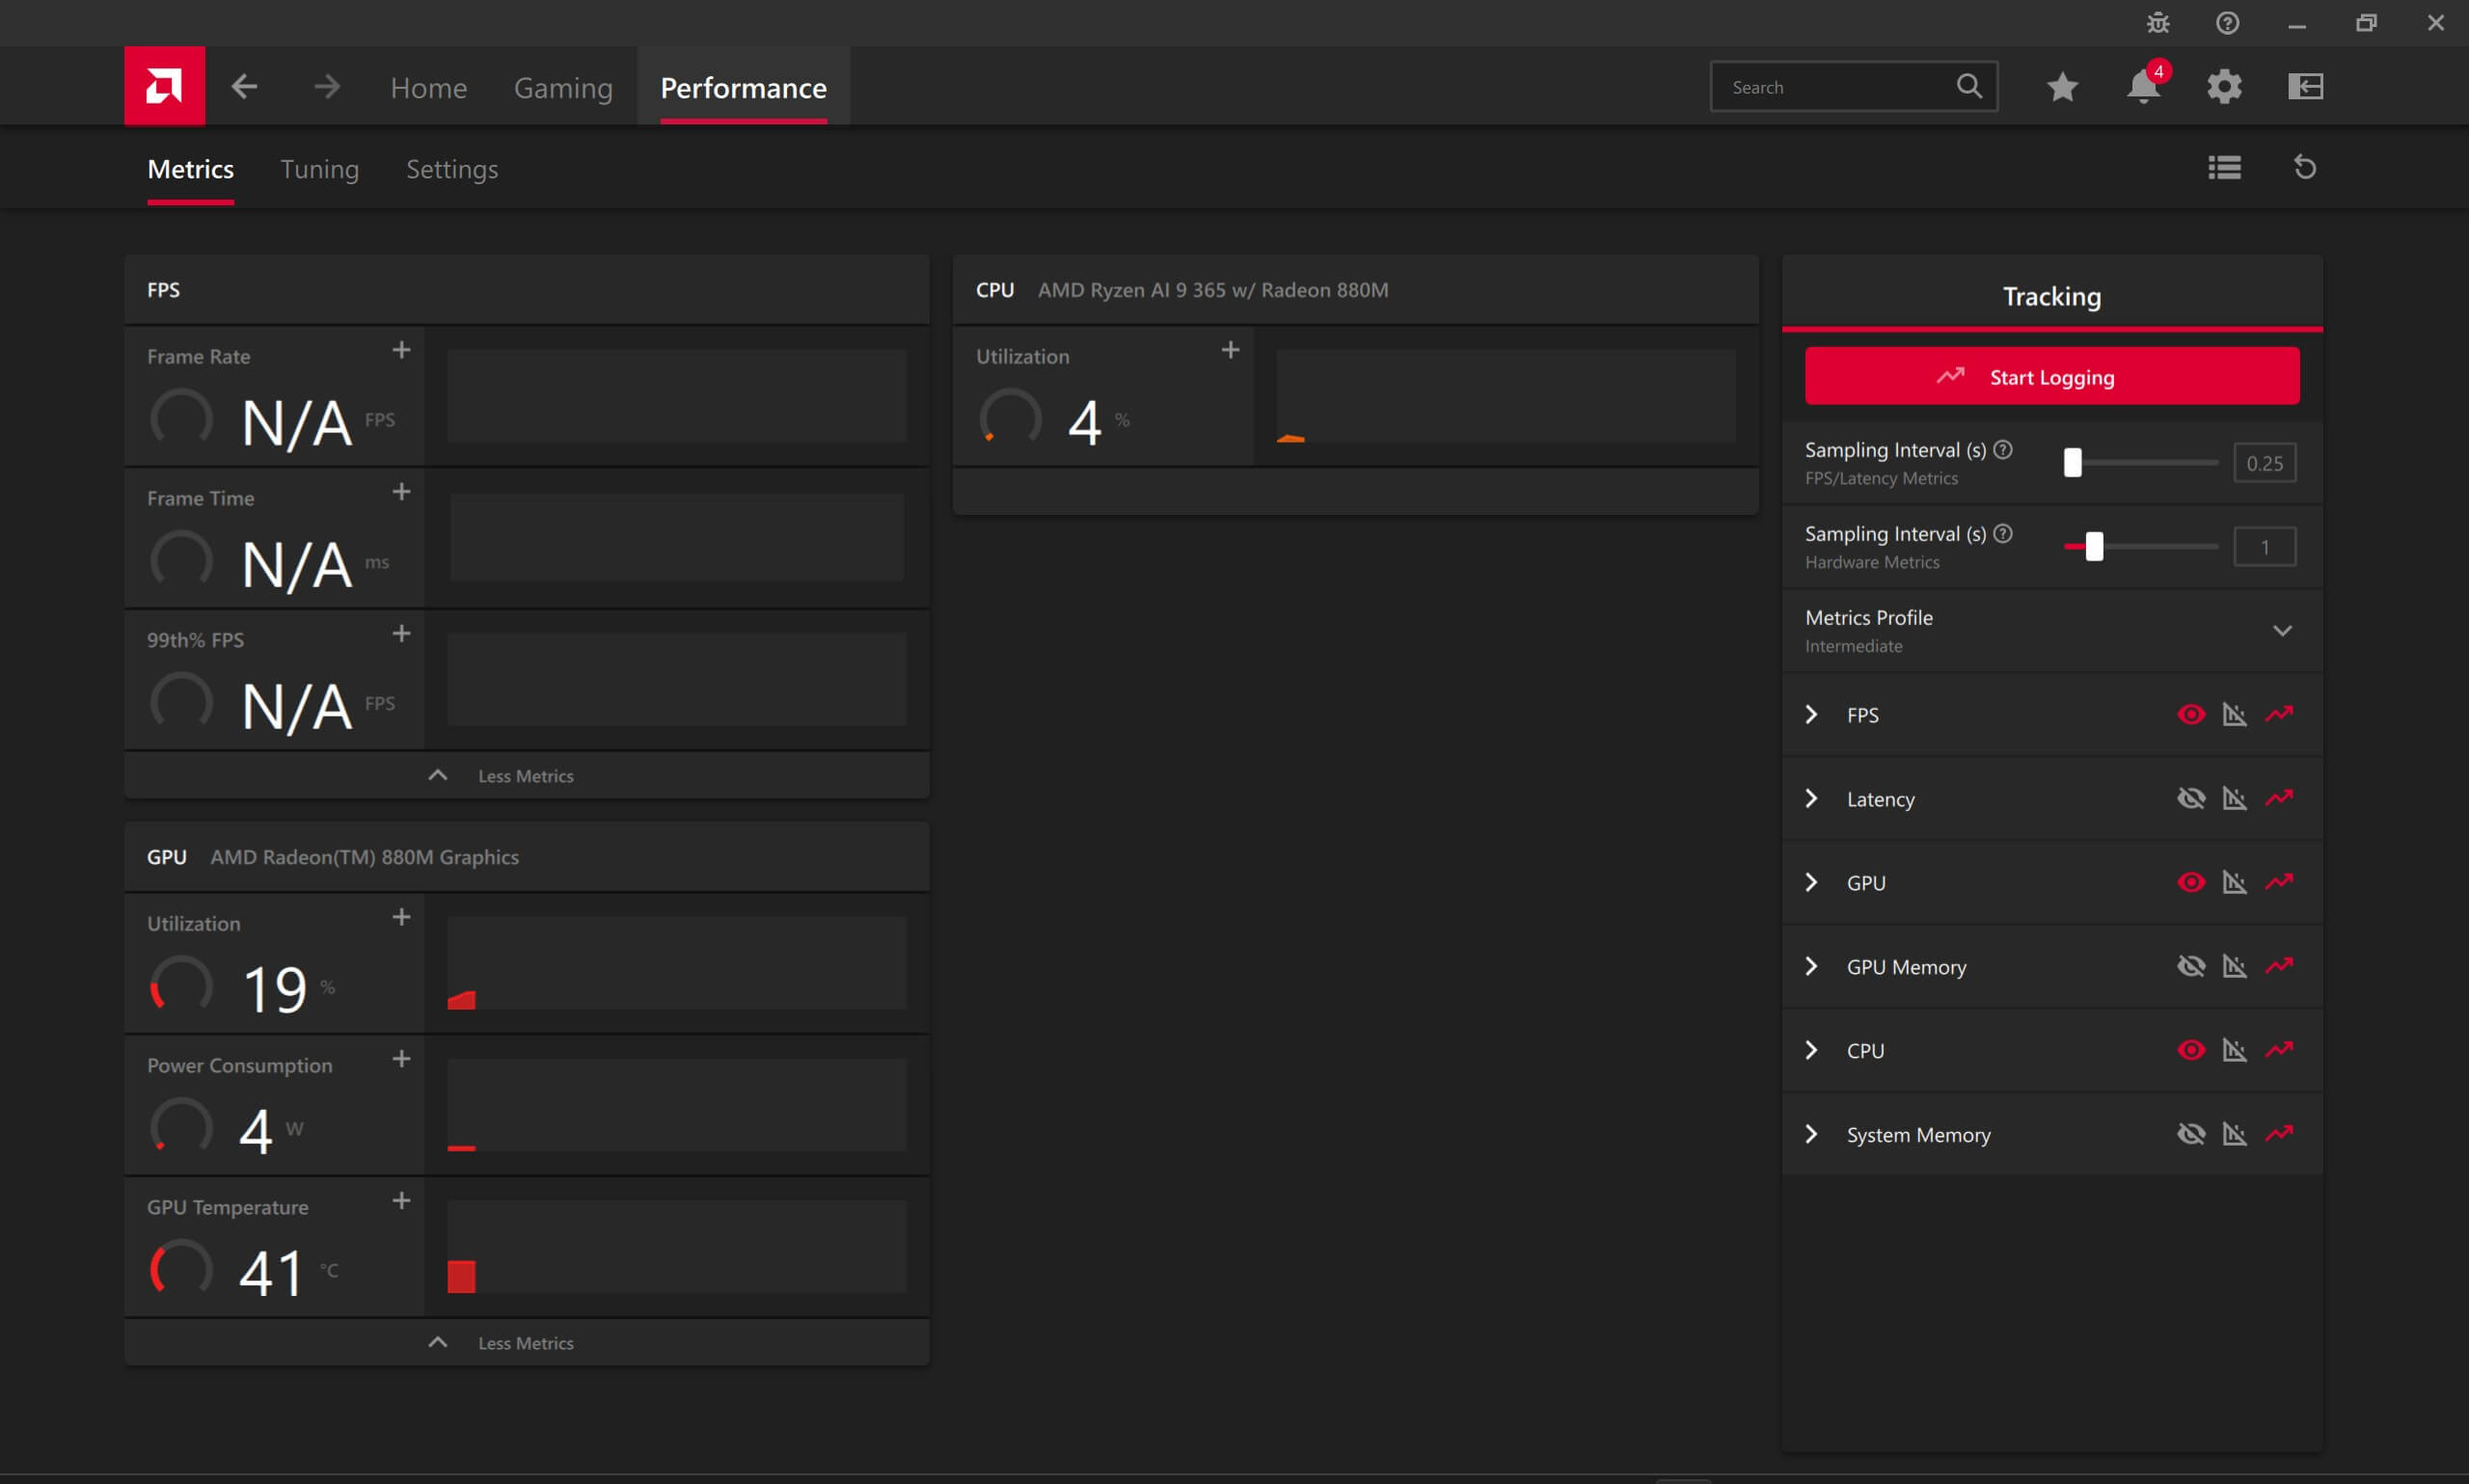Expand the GPU tracking row

click(x=1811, y=883)
